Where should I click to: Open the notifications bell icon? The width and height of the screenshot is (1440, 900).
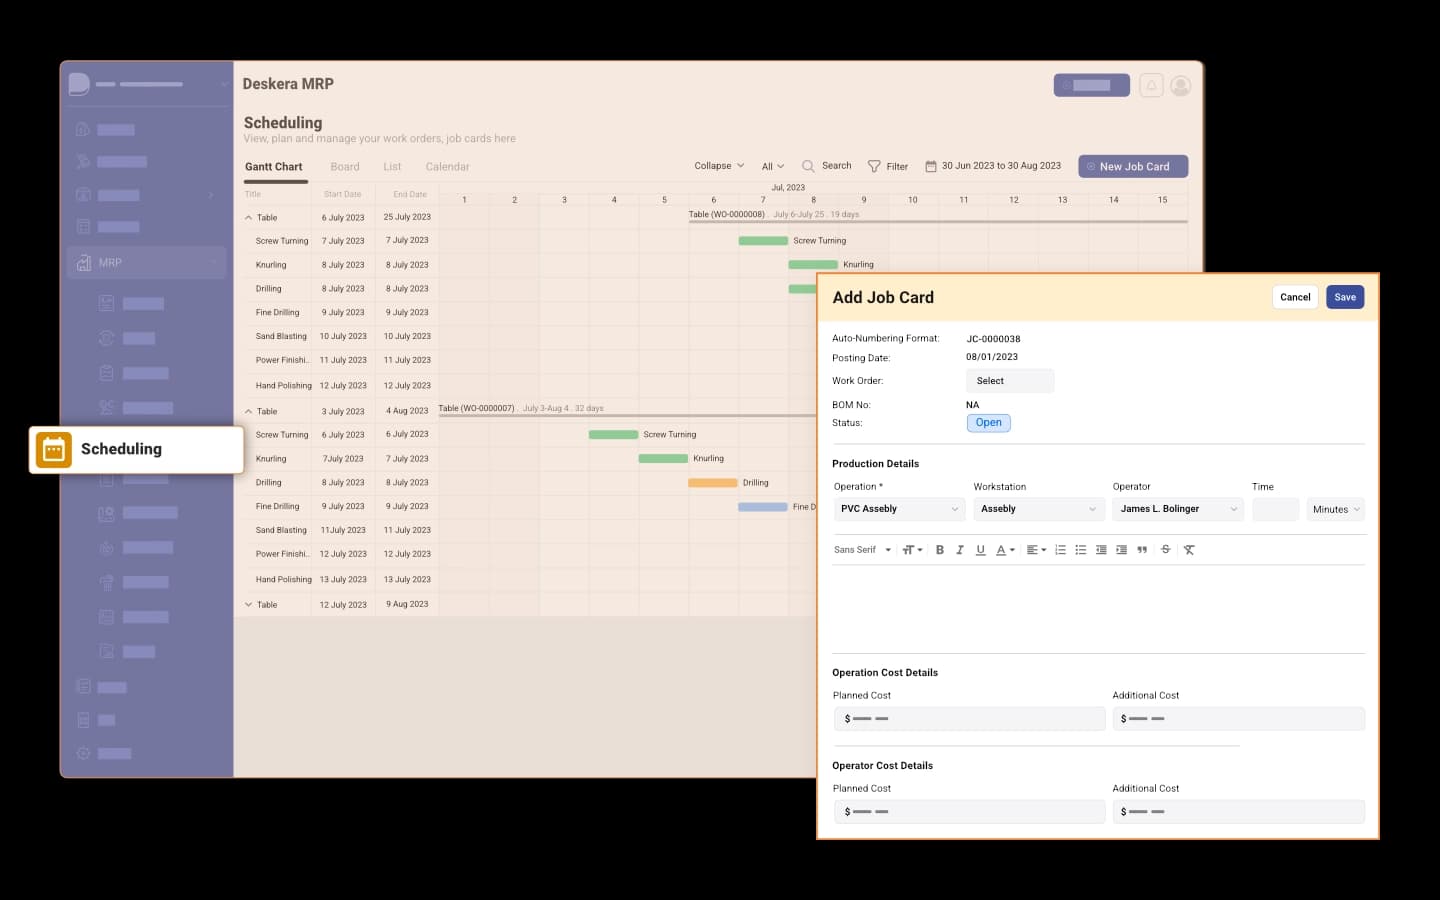pyautogui.click(x=1151, y=86)
